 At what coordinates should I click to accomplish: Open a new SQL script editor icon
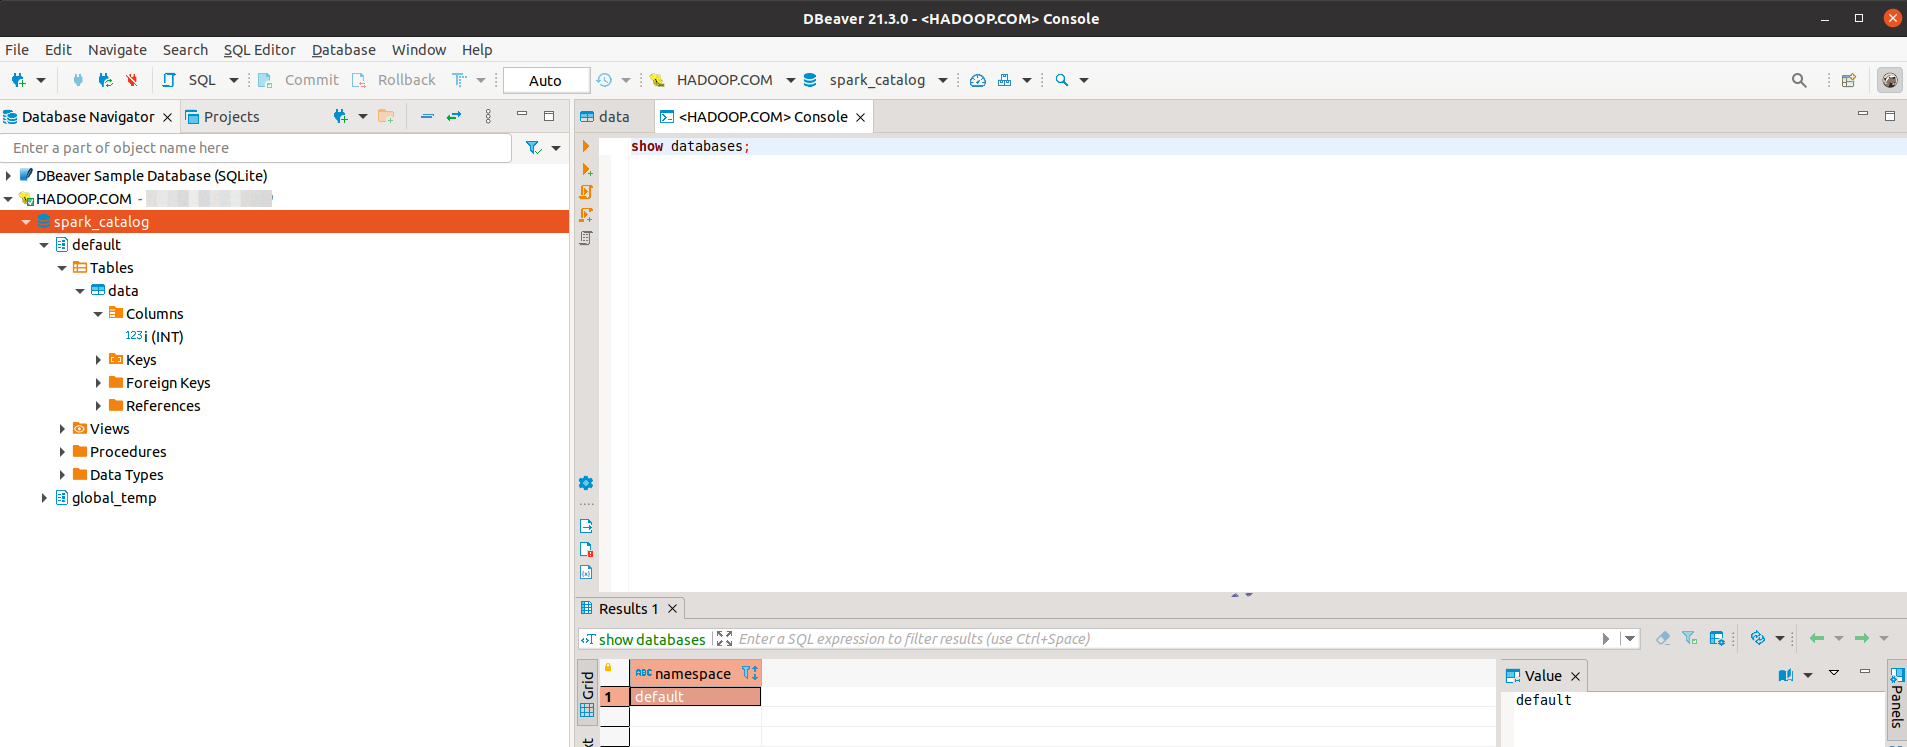pos(169,80)
